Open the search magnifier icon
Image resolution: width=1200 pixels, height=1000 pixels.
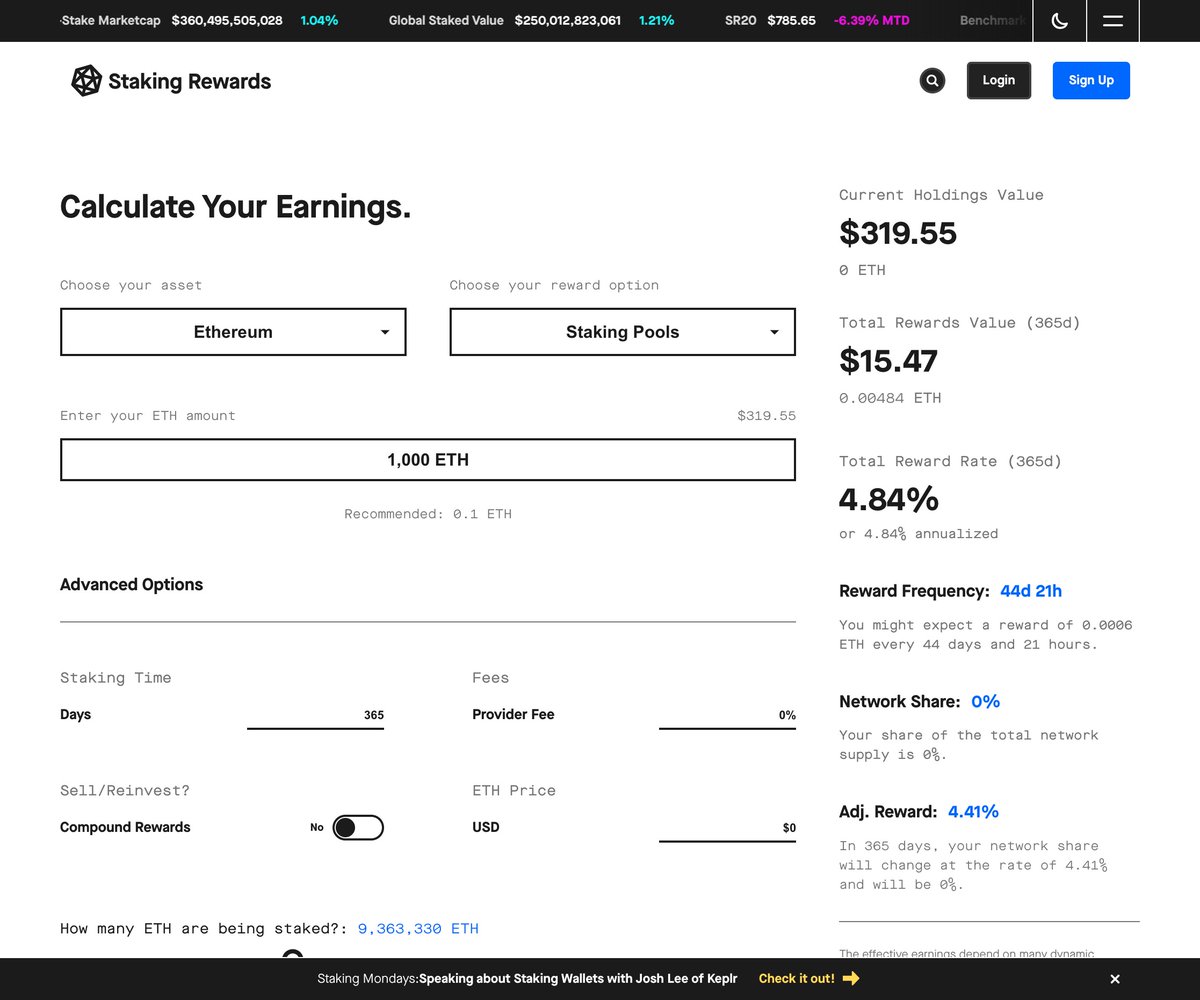(932, 81)
